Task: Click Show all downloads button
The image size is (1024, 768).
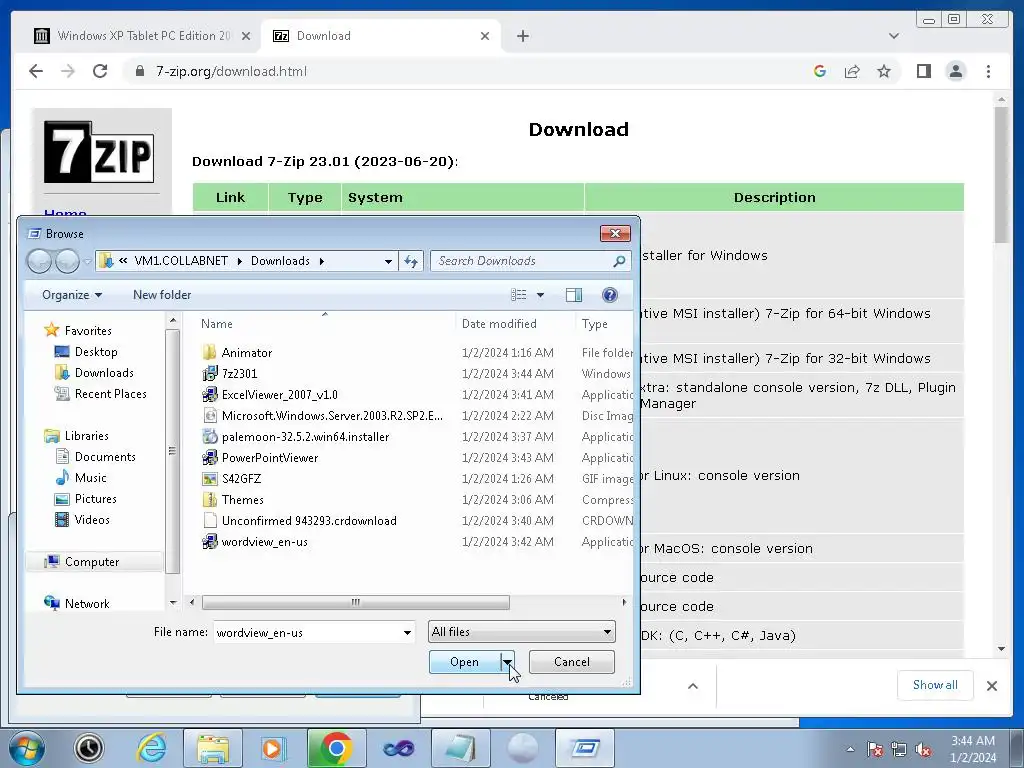Action: click(x=935, y=684)
